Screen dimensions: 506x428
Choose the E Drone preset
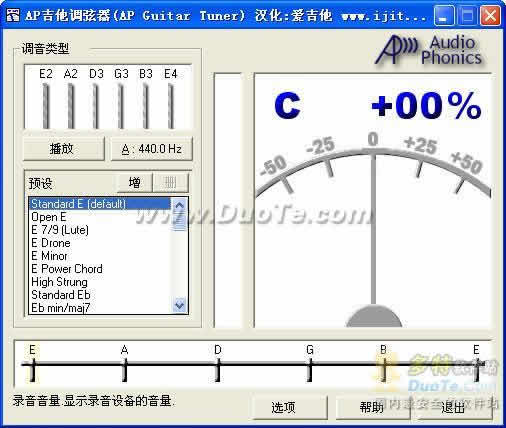tap(100, 243)
